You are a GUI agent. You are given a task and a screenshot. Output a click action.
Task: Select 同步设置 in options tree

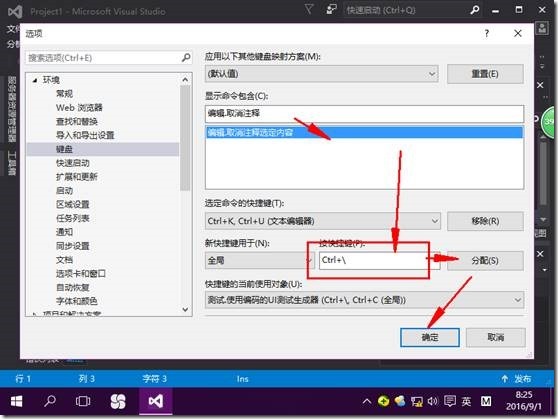click(73, 246)
